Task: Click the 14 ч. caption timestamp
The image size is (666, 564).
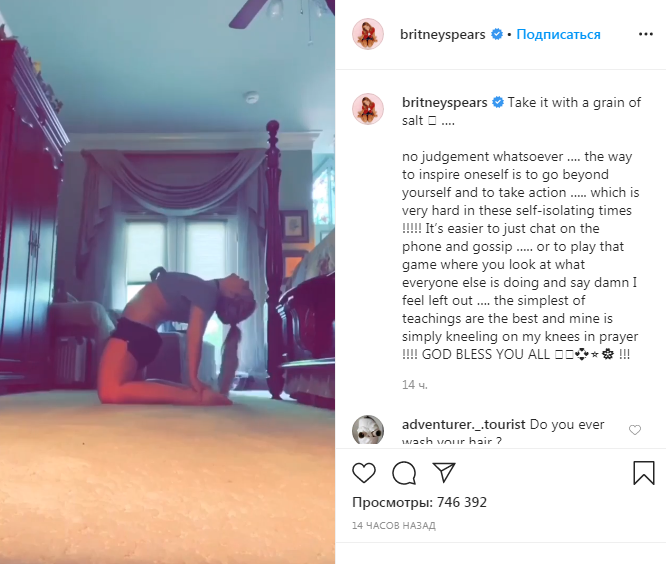Action: (x=415, y=385)
